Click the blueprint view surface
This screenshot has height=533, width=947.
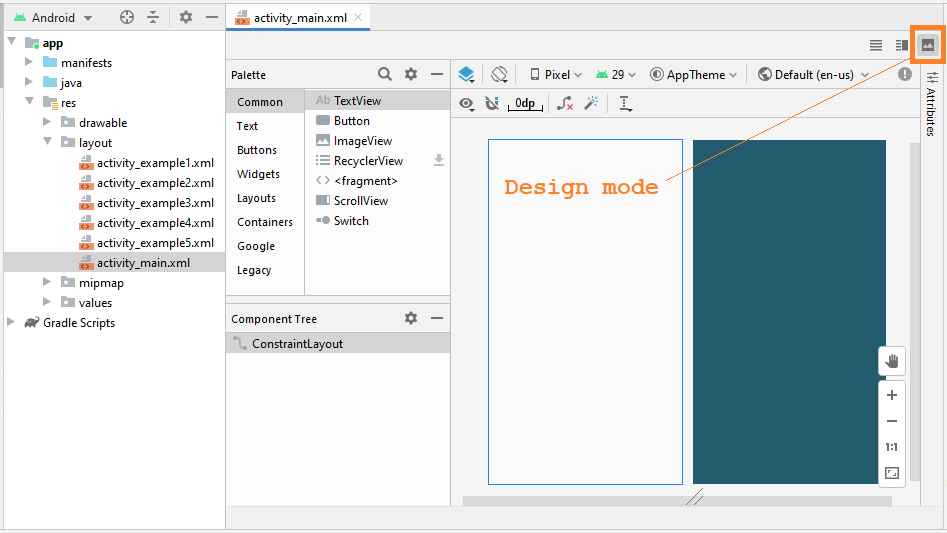[789, 312]
